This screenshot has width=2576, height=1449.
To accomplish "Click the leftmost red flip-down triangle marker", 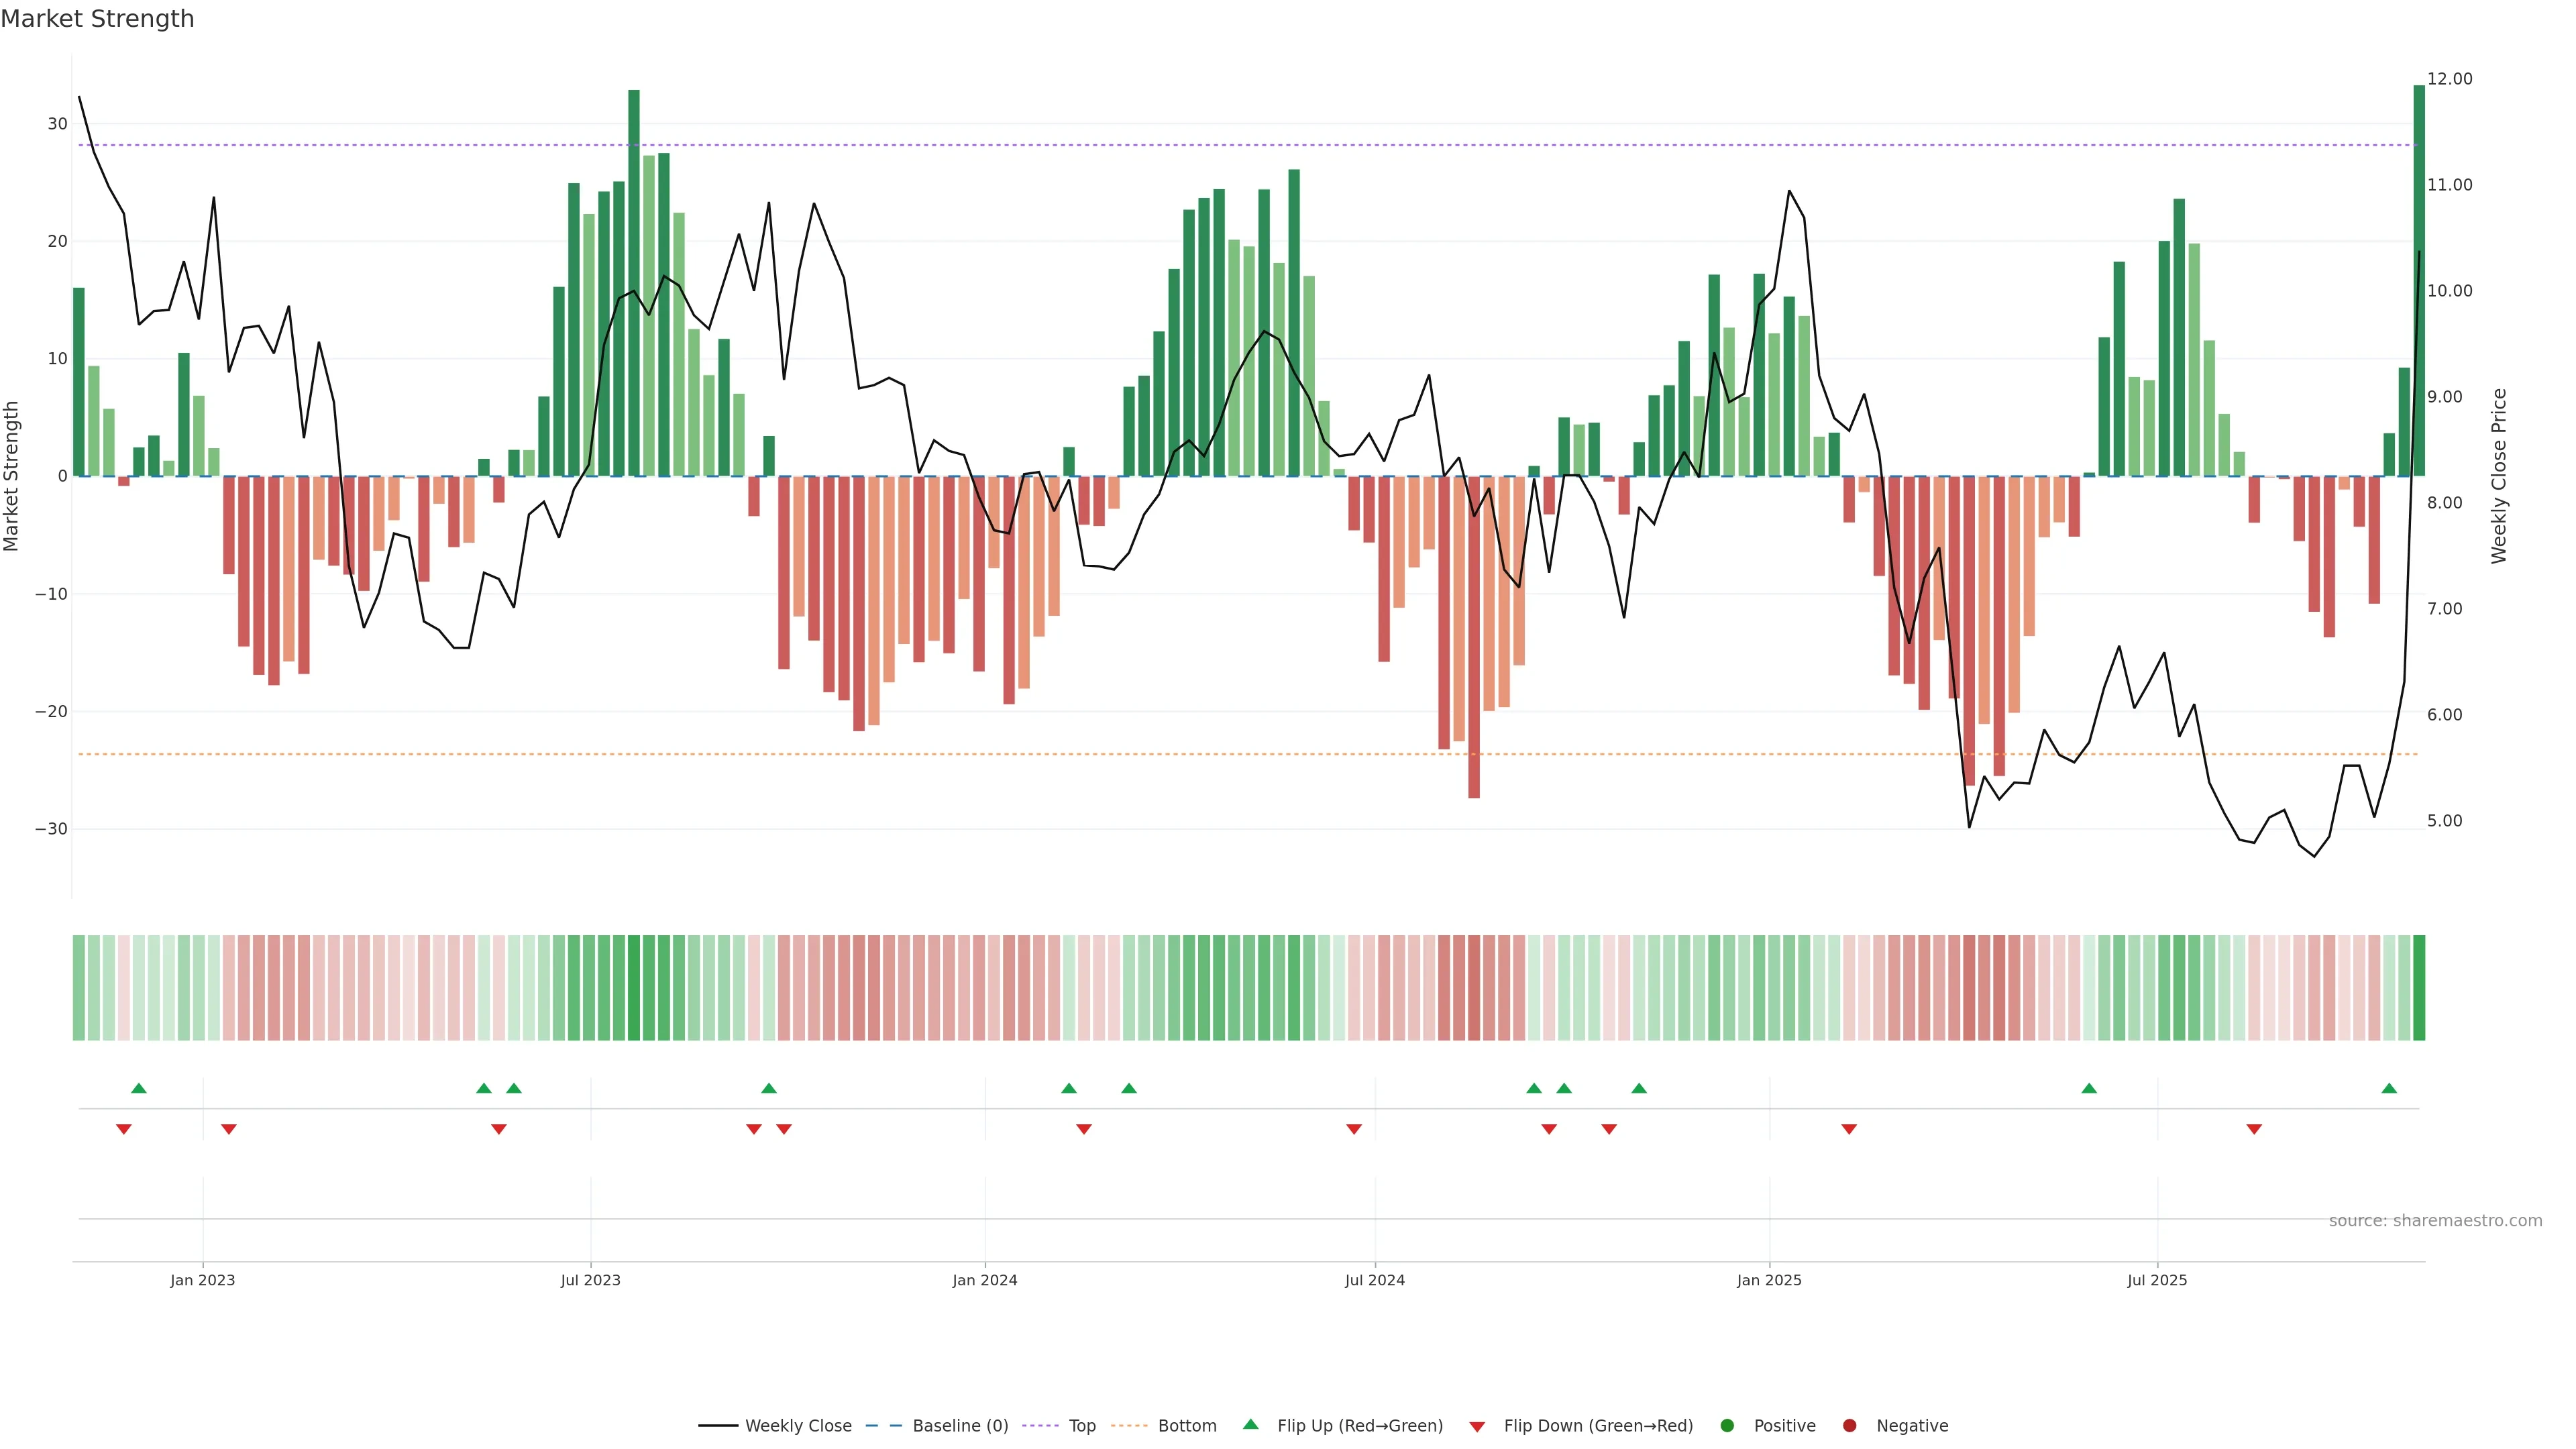I will click(124, 1129).
